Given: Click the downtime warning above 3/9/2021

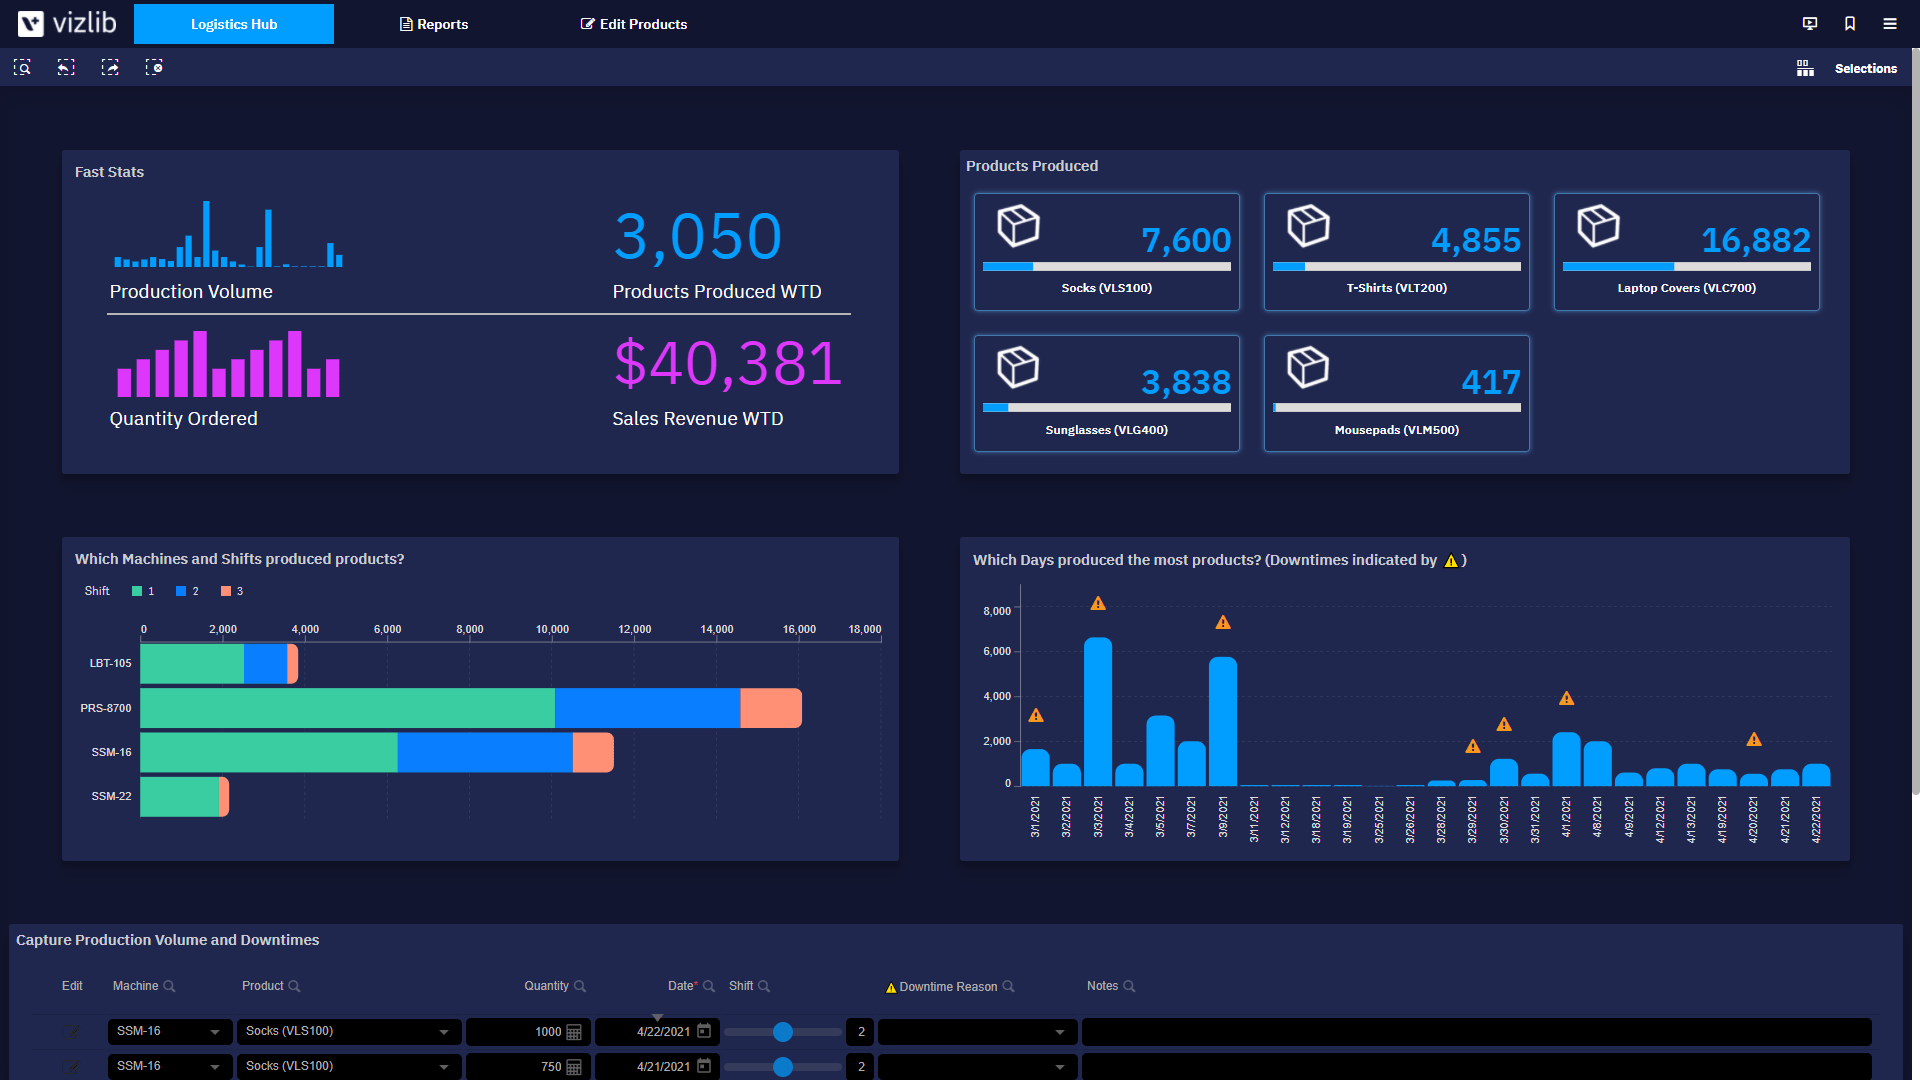Looking at the screenshot, I should tap(1223, 622).
